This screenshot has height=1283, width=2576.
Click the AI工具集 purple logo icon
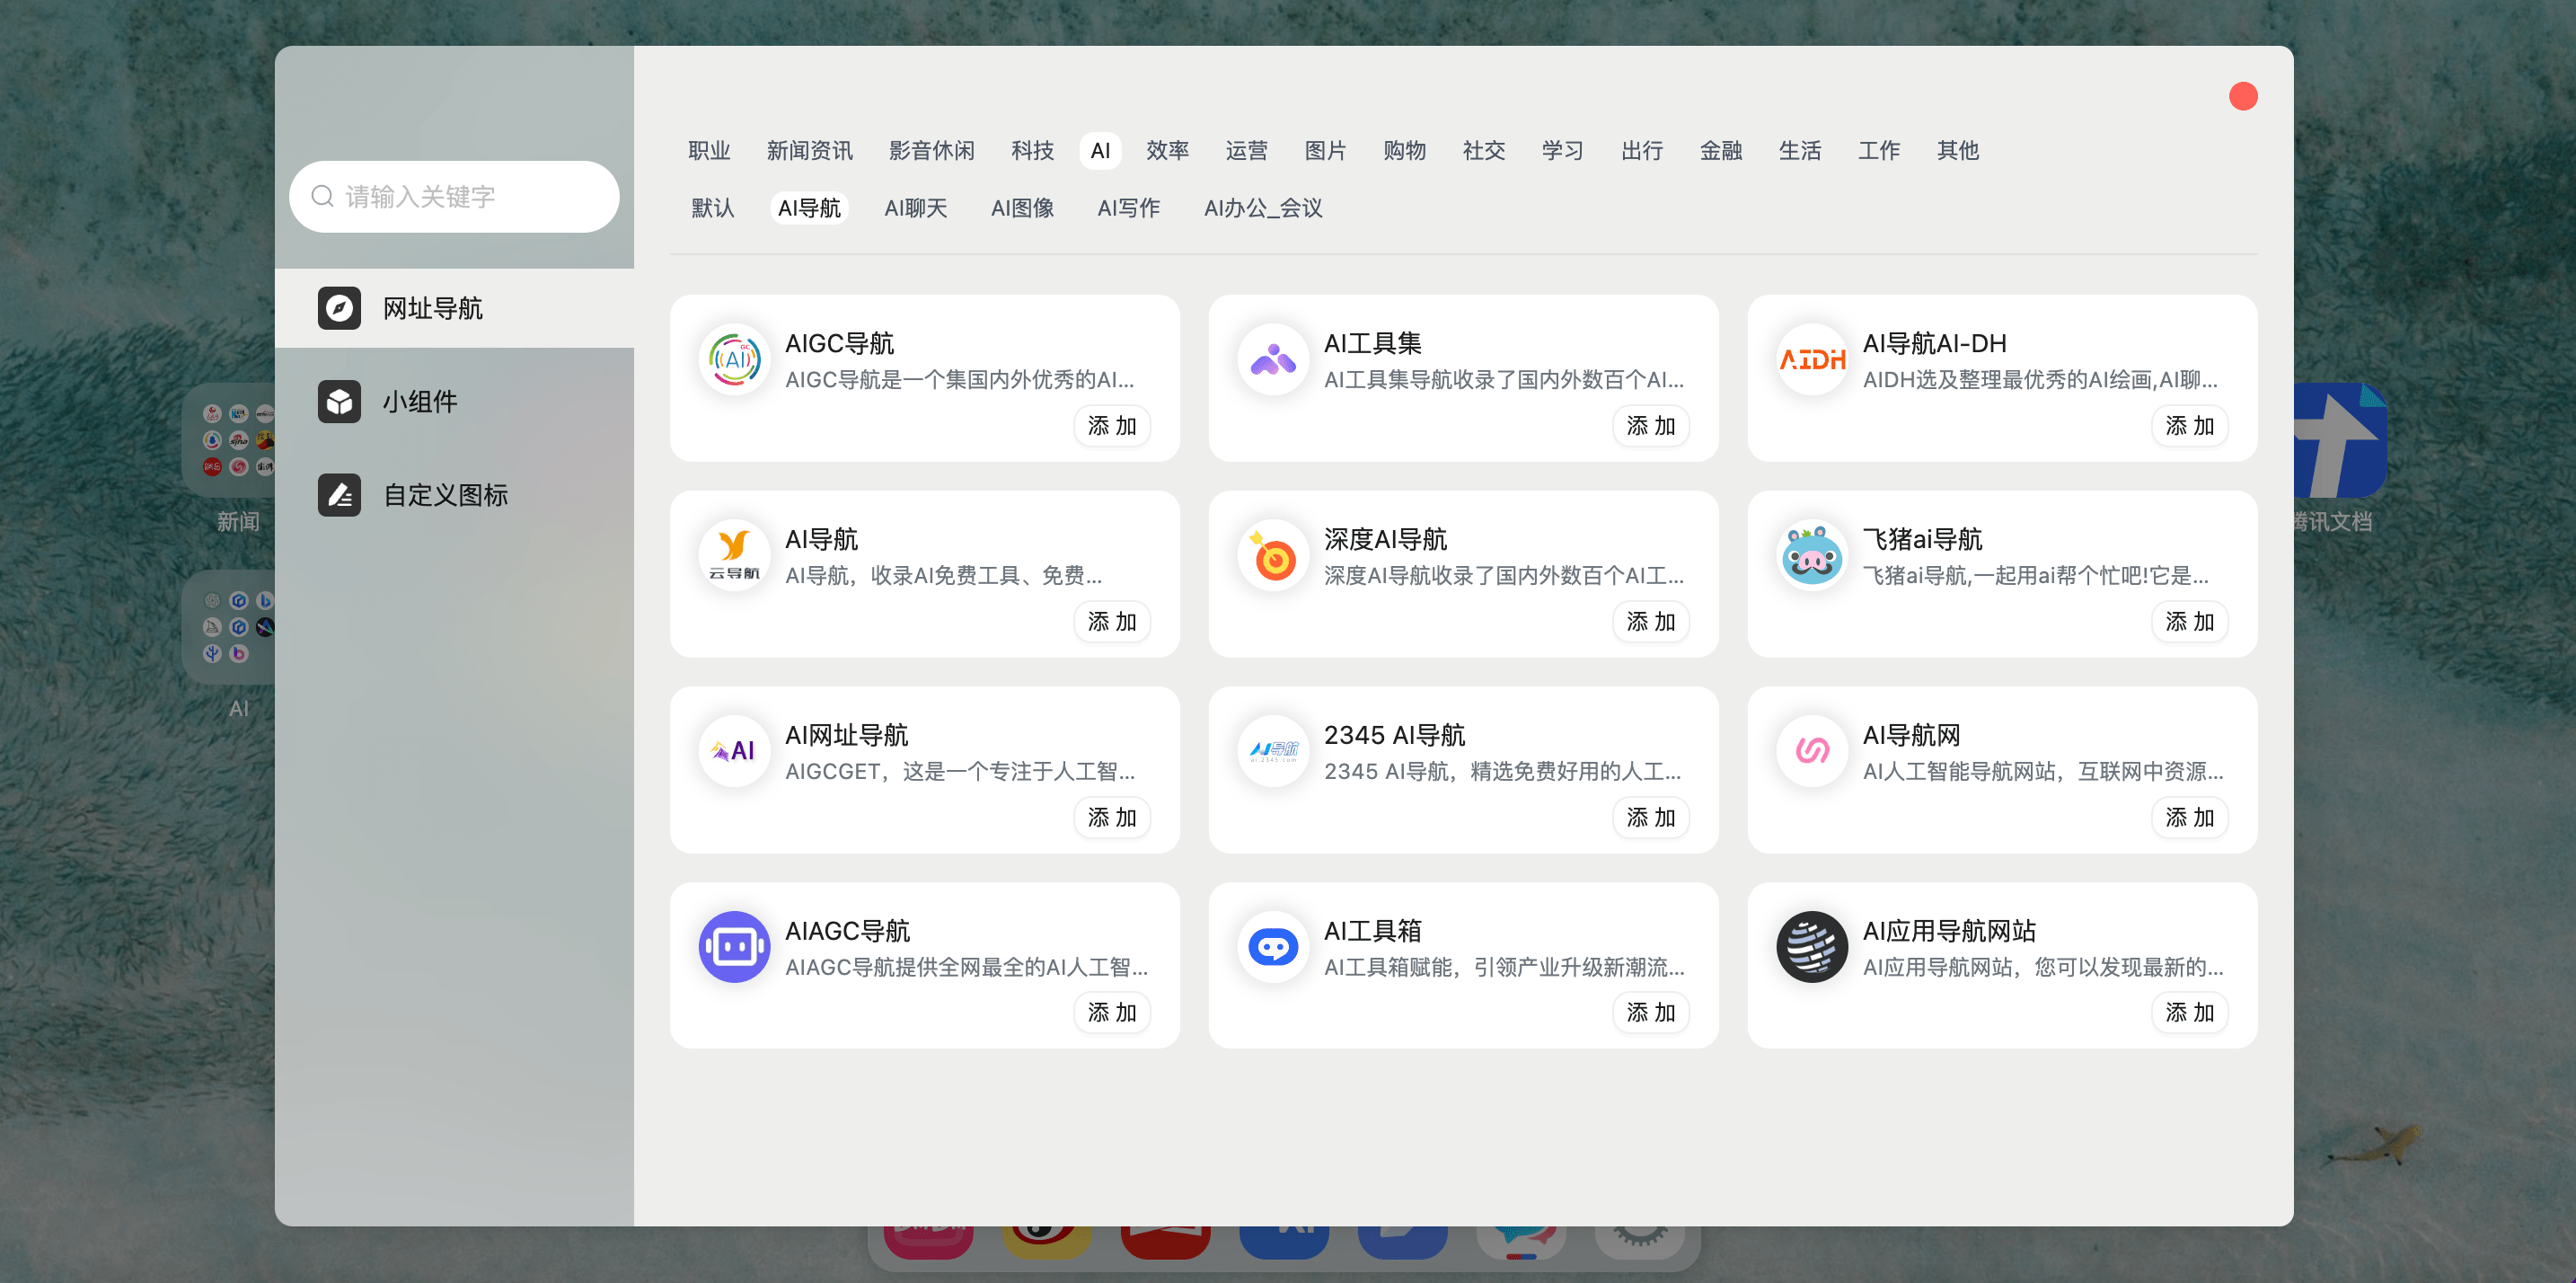1273,359
